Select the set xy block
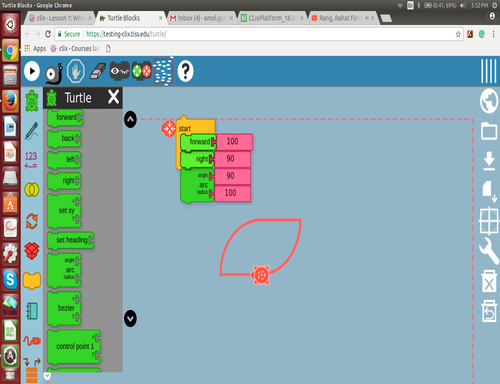The image size is (500, 384). tap(64, 211)
